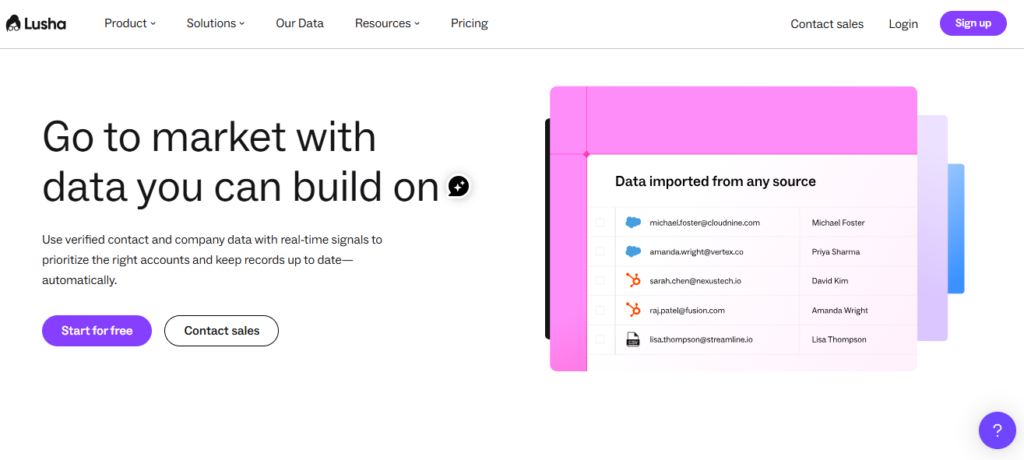Select the email michael.foster@cloudnine.com
This screenshot has height=460, width=1024.
coord(705,223)
